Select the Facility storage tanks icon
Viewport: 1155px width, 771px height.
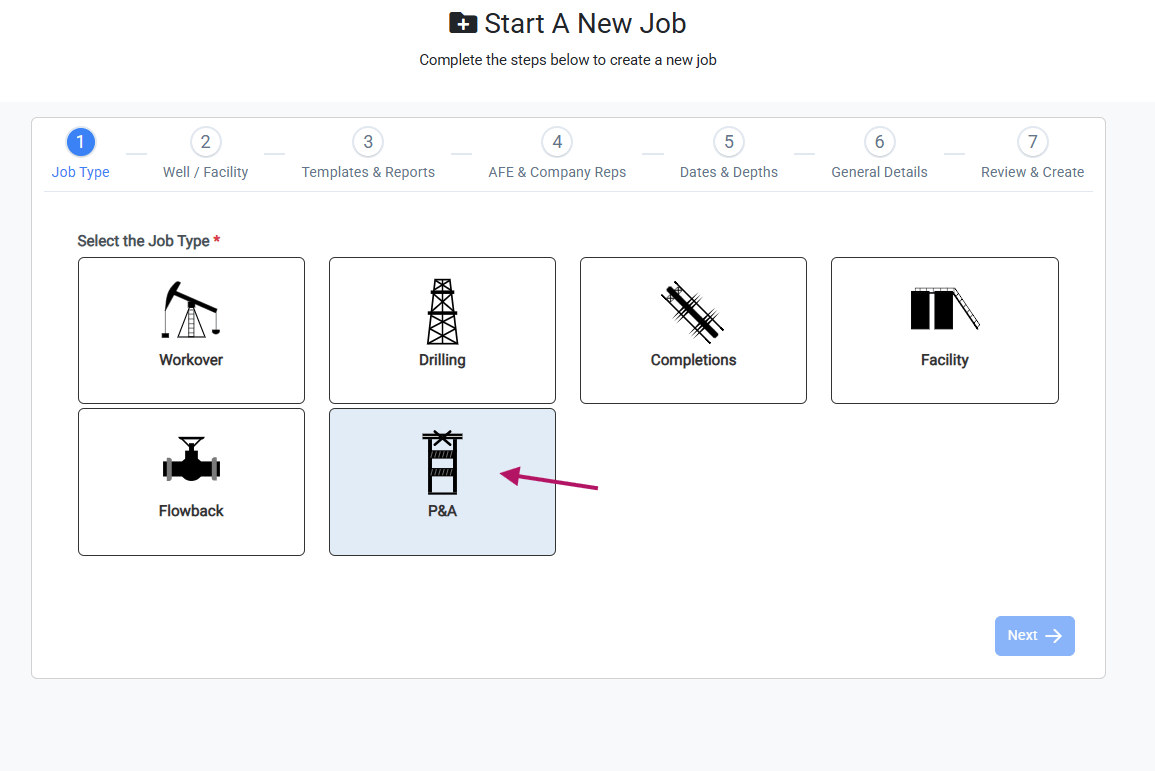pos(945,309)
